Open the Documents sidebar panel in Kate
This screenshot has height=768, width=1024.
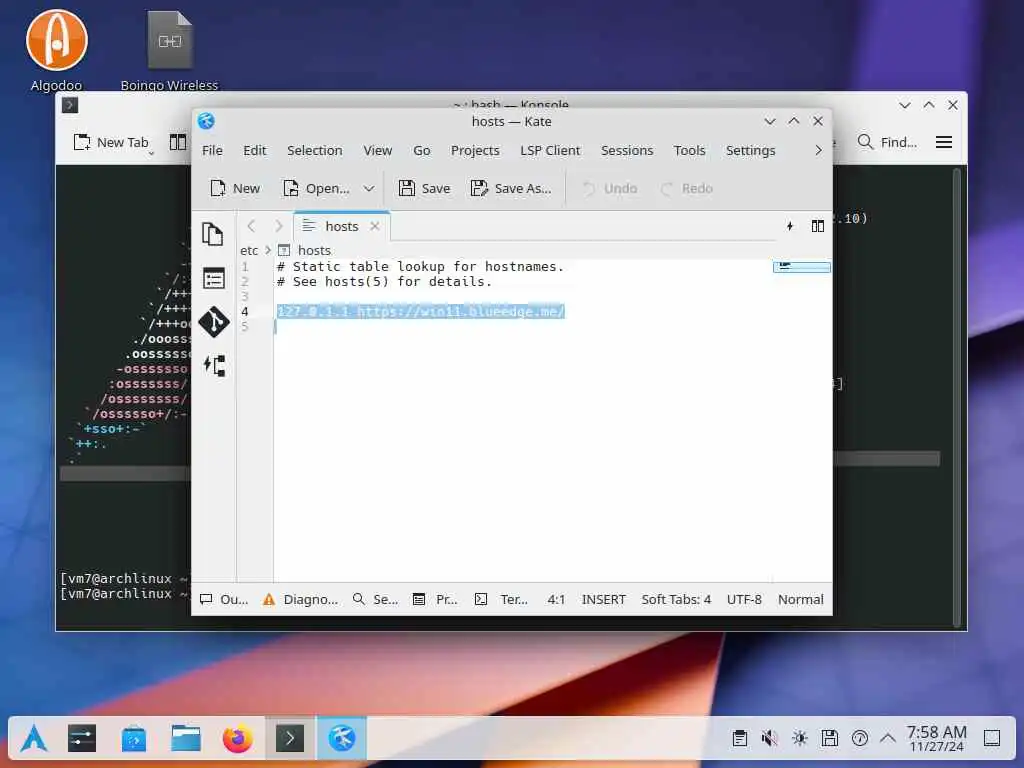(x=212, y=234)
